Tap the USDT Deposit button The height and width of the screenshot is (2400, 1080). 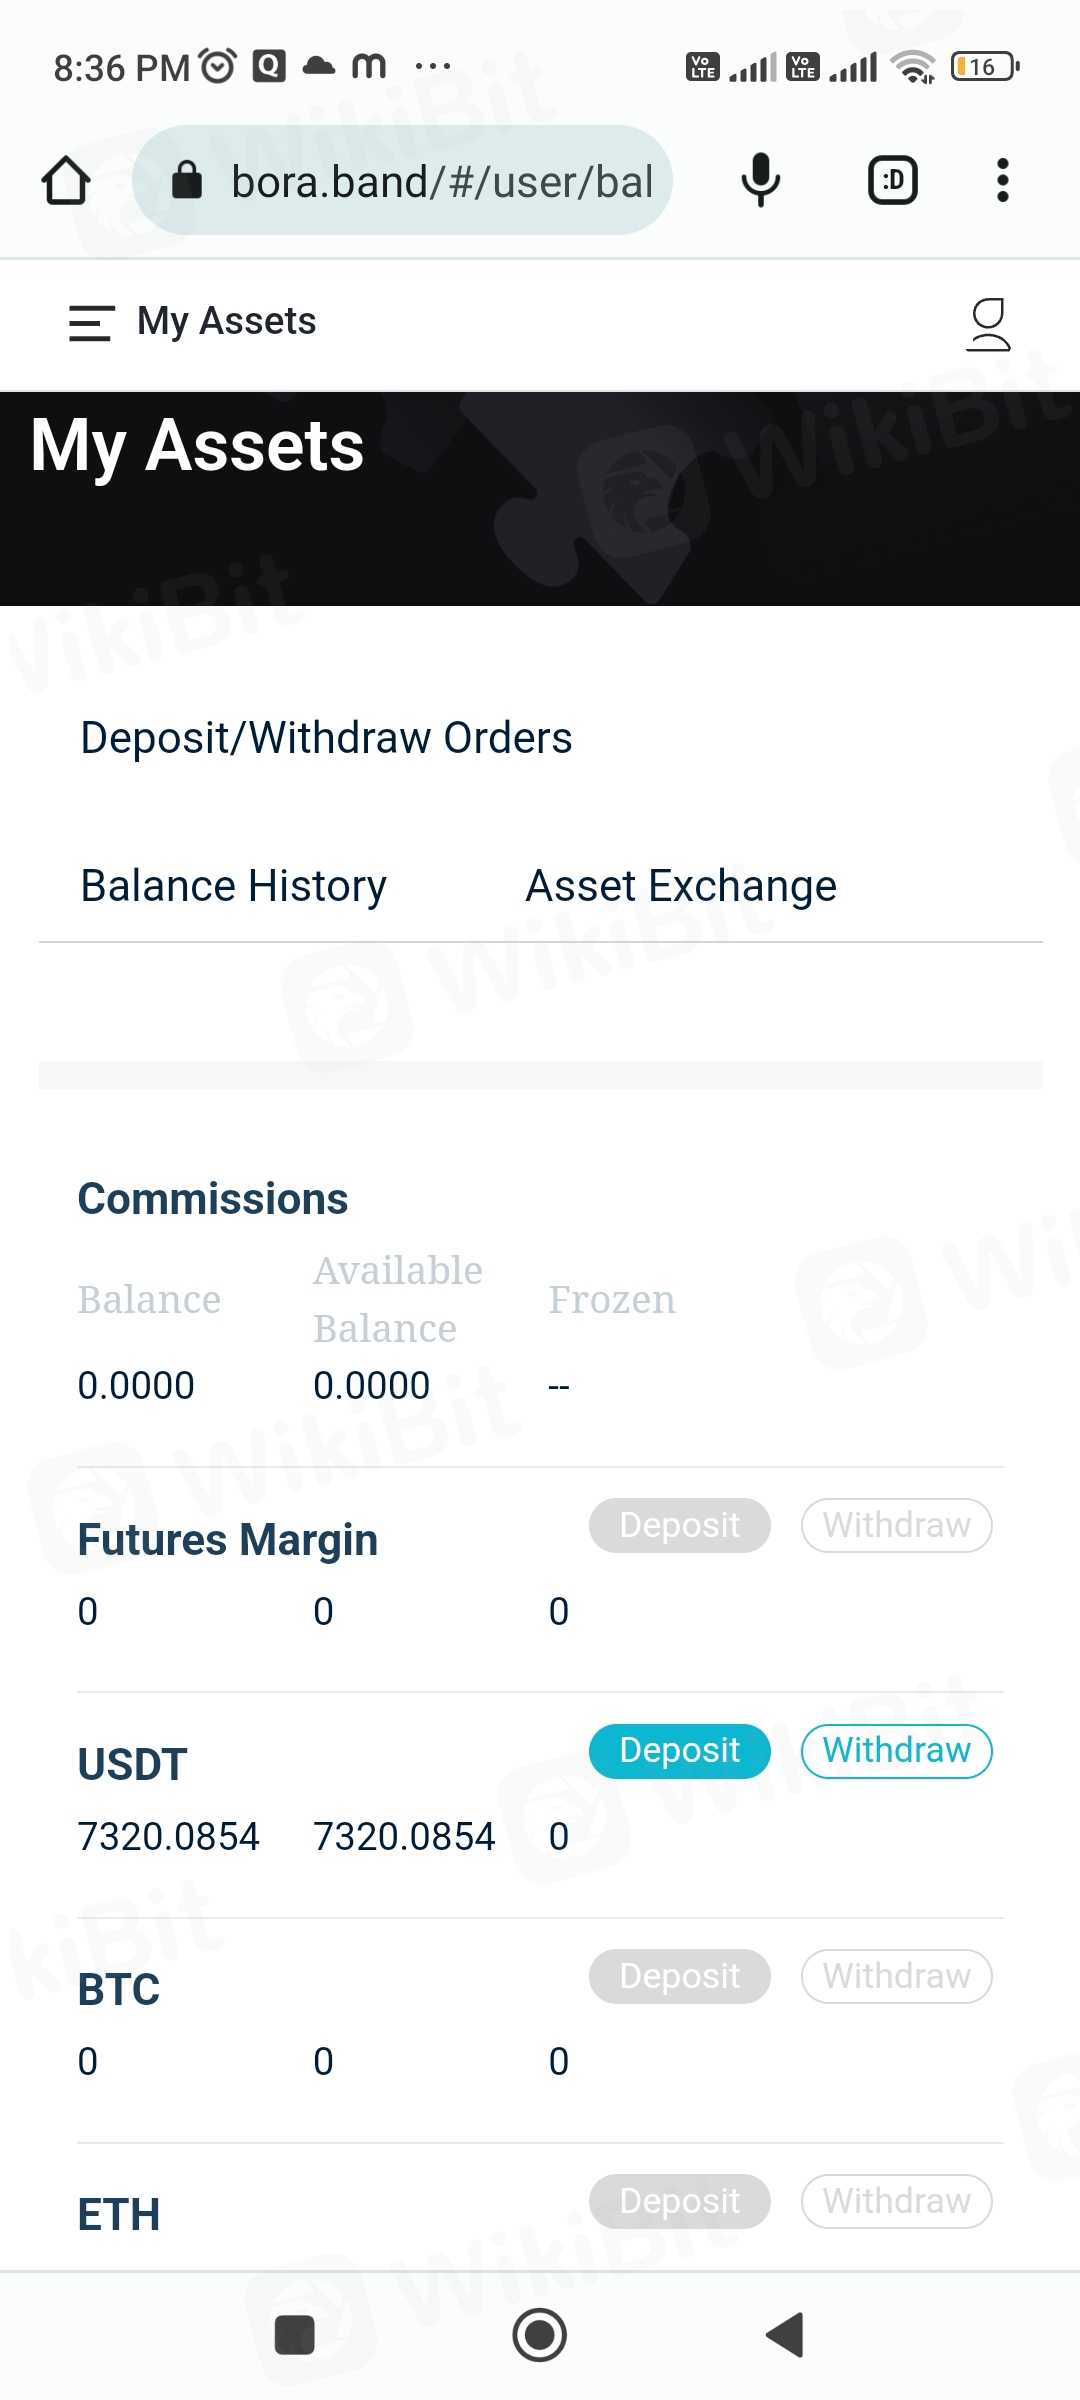click(679, 1751)
